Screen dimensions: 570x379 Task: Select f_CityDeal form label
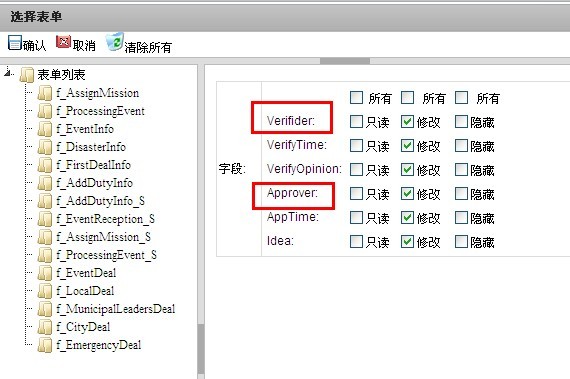pyautogui.click(x=83, y=327)
